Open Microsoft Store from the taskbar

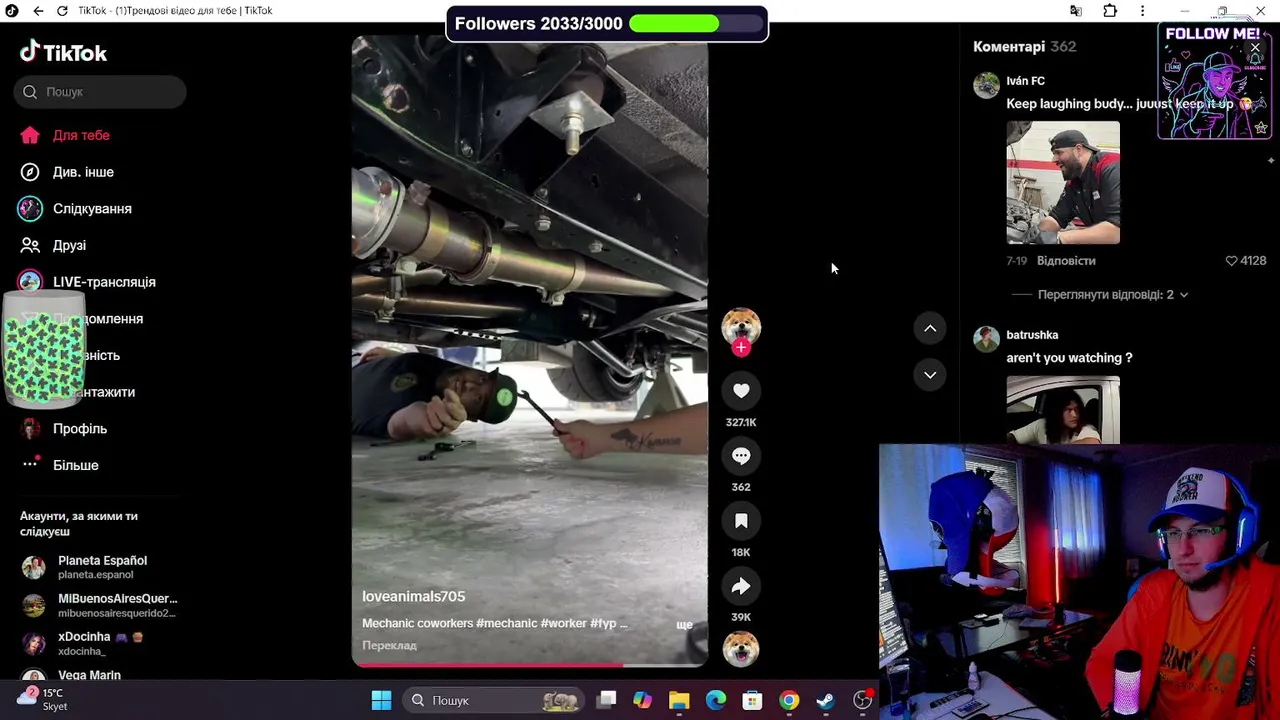(753, 700)
